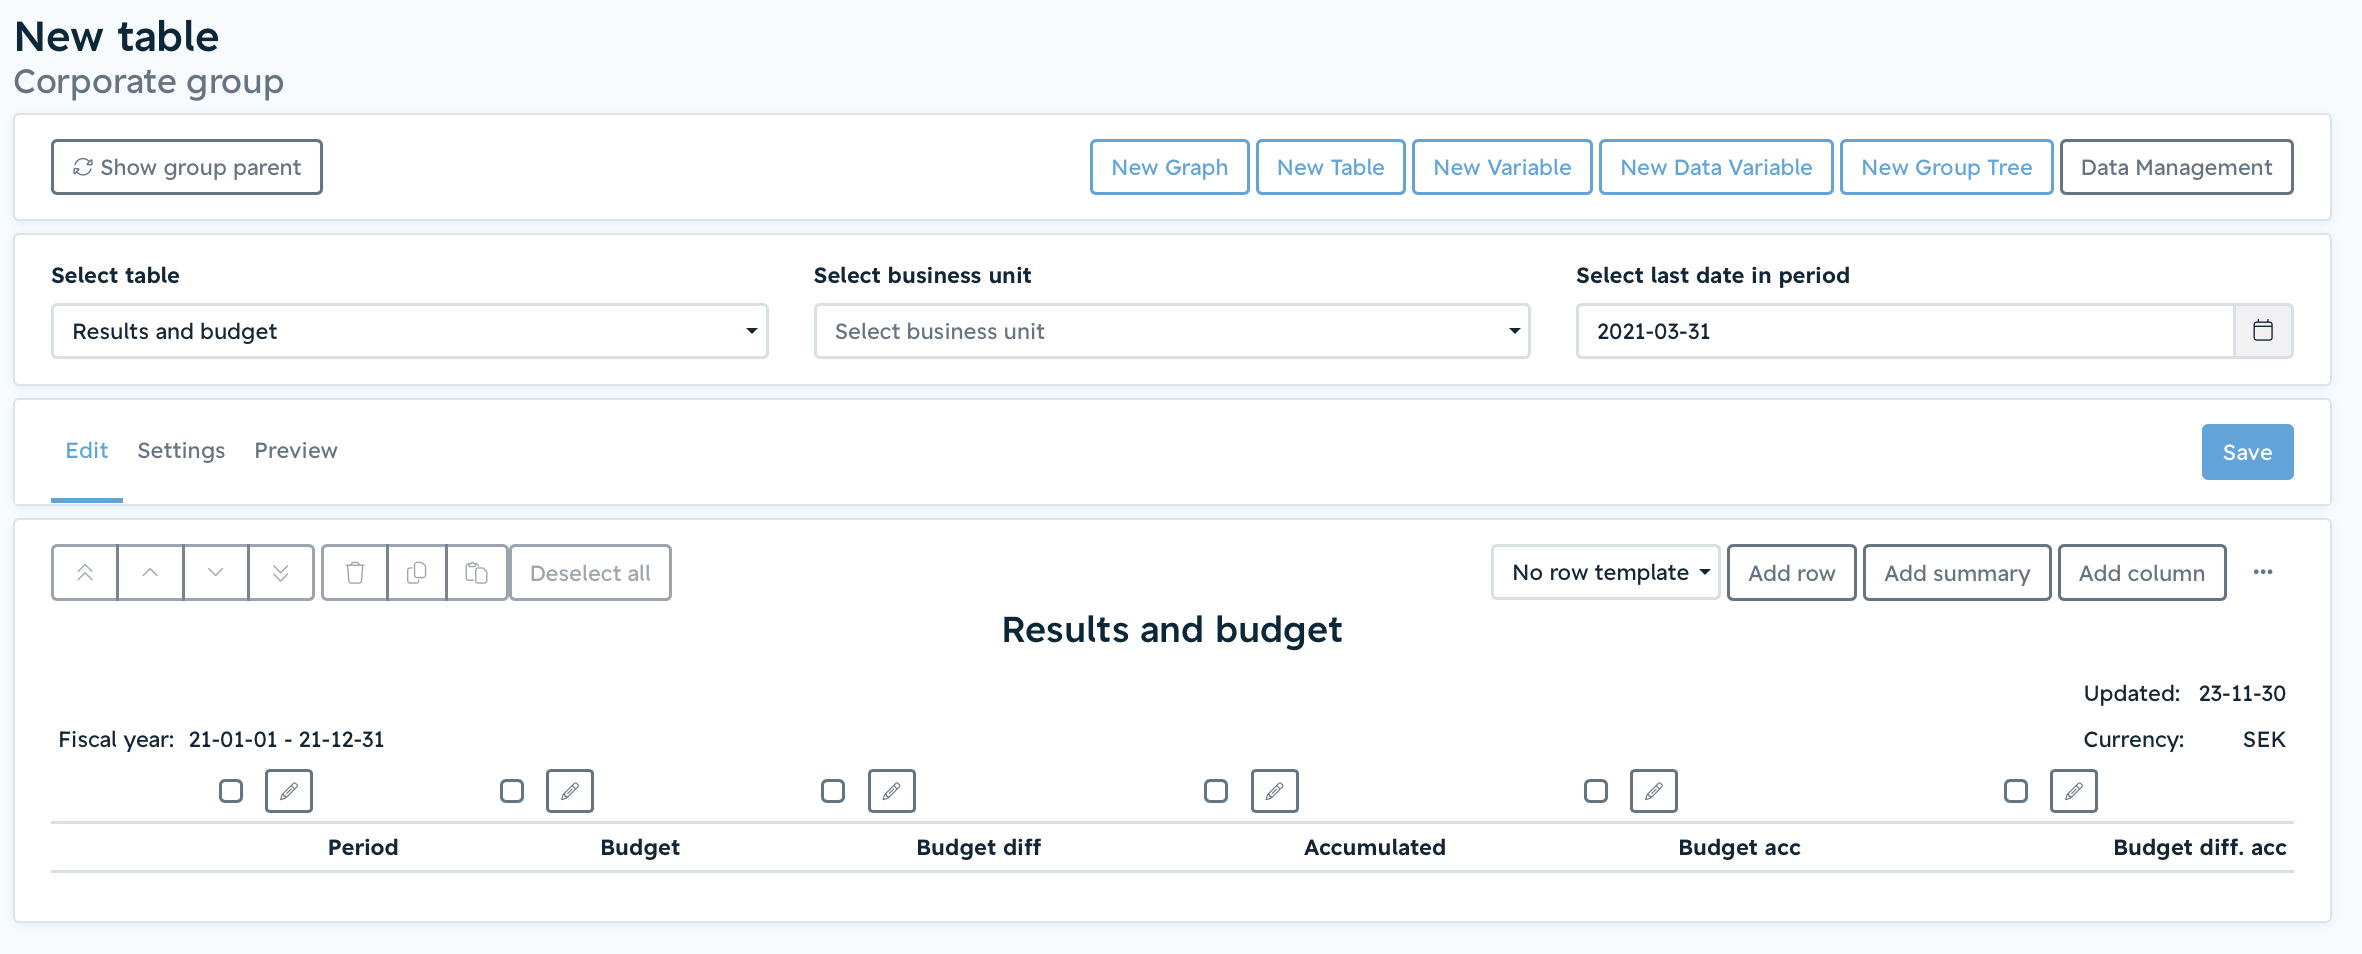Screen dimensions: 2362x954
Task: Create a New Table
Action: pos(1331,167)
